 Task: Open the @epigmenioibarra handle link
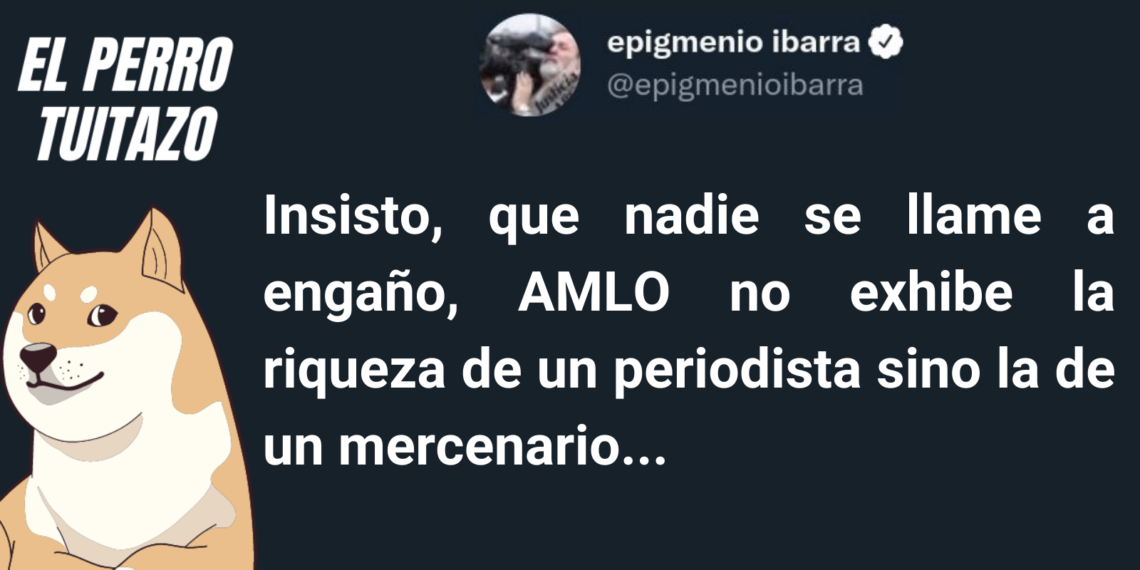tap(735, 86)
